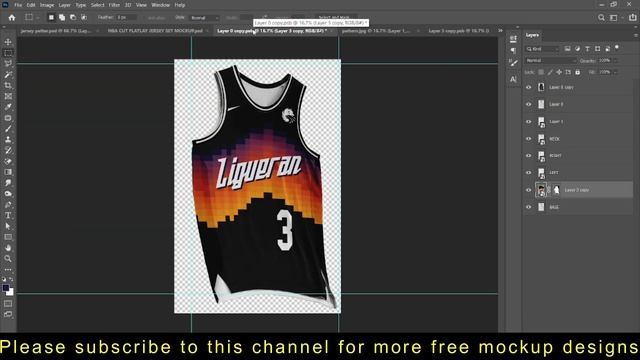Expand the hidden document tabs list

(x=500, y=31)
